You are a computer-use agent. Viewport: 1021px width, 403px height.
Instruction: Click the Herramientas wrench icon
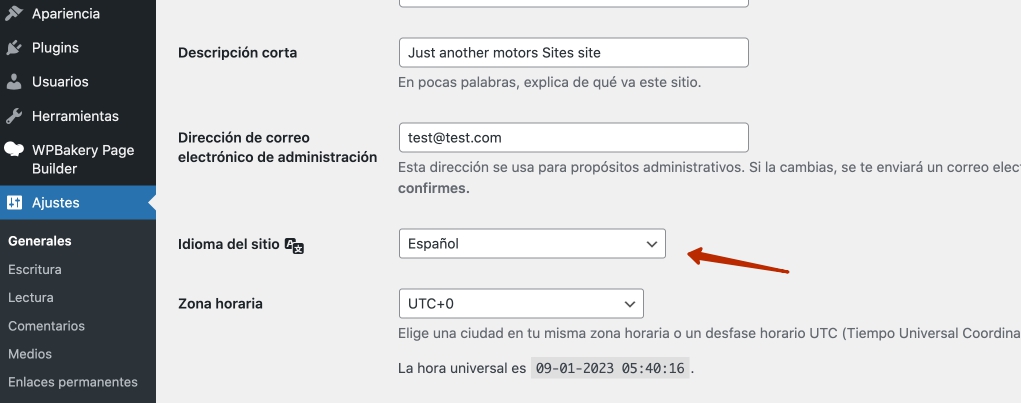tap(14, 116)
